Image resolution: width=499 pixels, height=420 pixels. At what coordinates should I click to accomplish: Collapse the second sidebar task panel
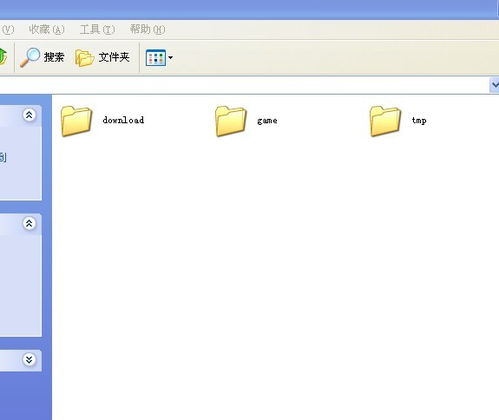click(29, 223)
